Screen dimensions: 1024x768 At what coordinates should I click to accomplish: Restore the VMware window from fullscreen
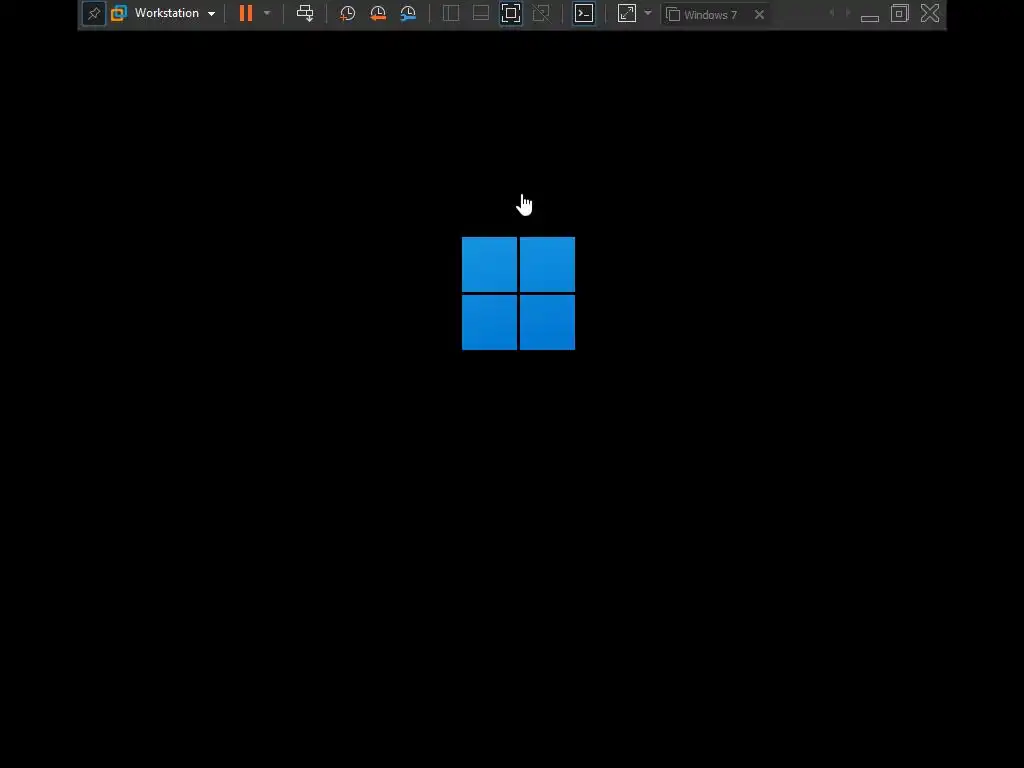tap(900, 13)
